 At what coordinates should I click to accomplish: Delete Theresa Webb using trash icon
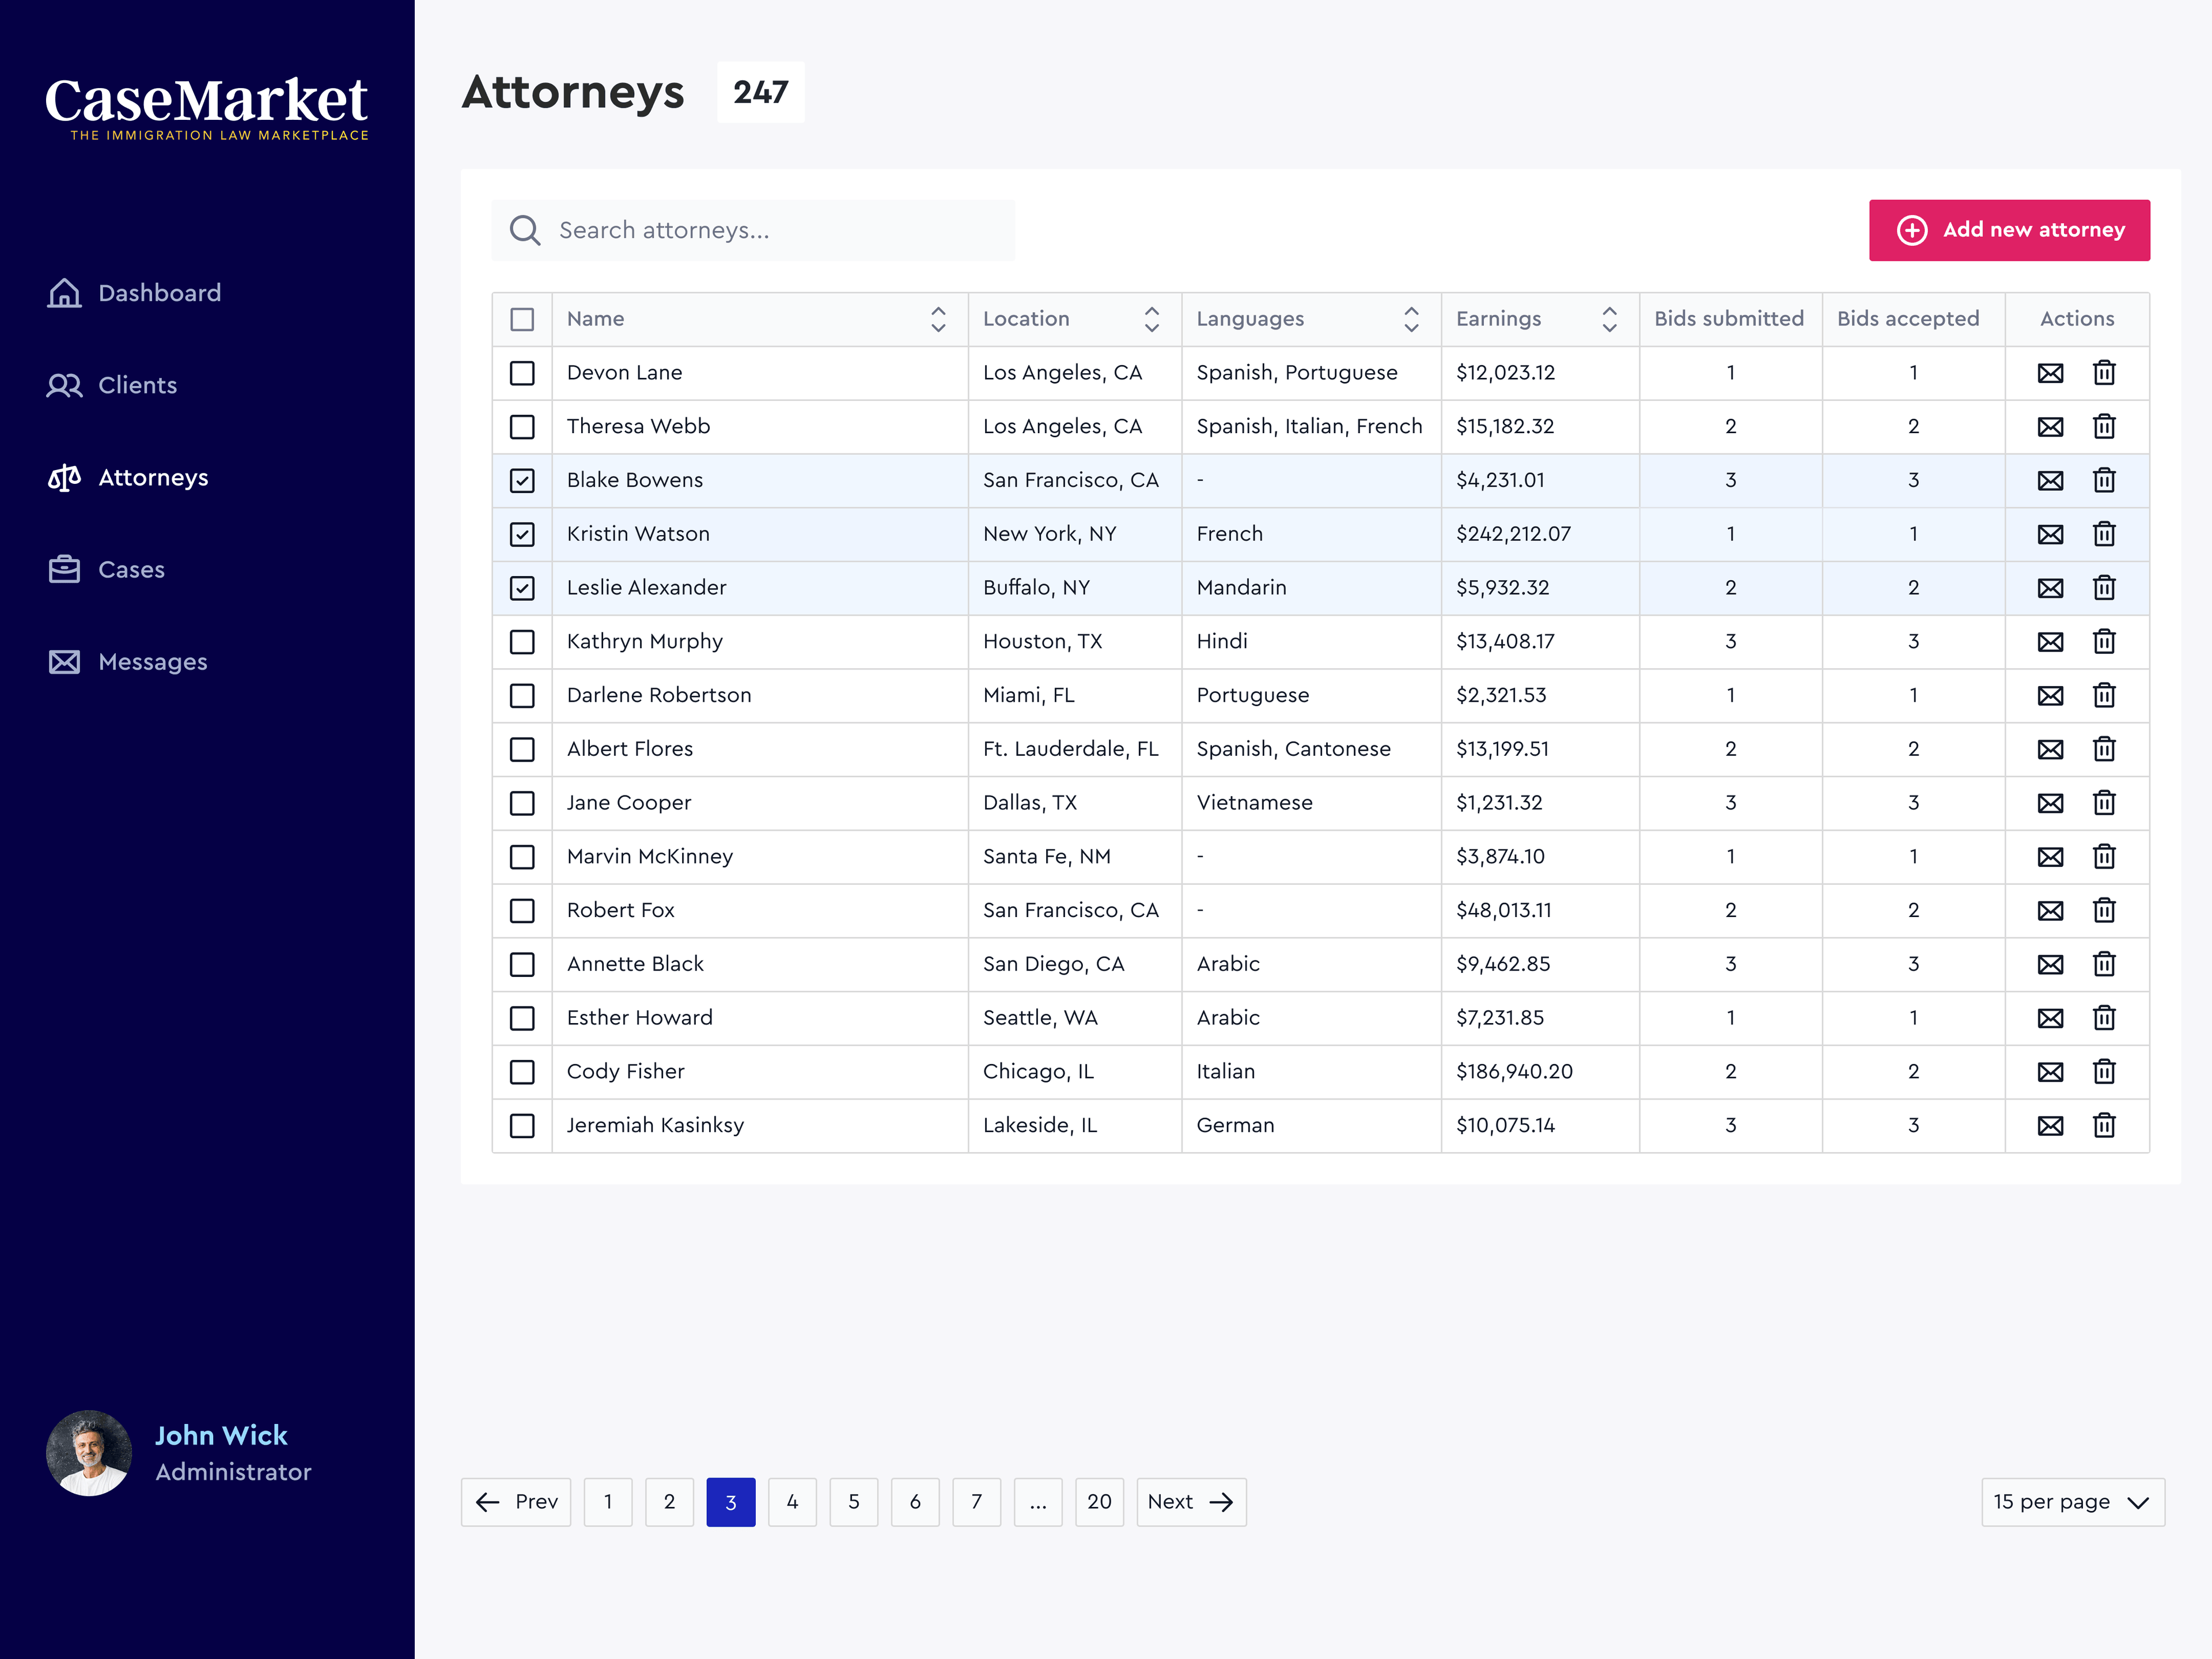tap(2104, 427)
